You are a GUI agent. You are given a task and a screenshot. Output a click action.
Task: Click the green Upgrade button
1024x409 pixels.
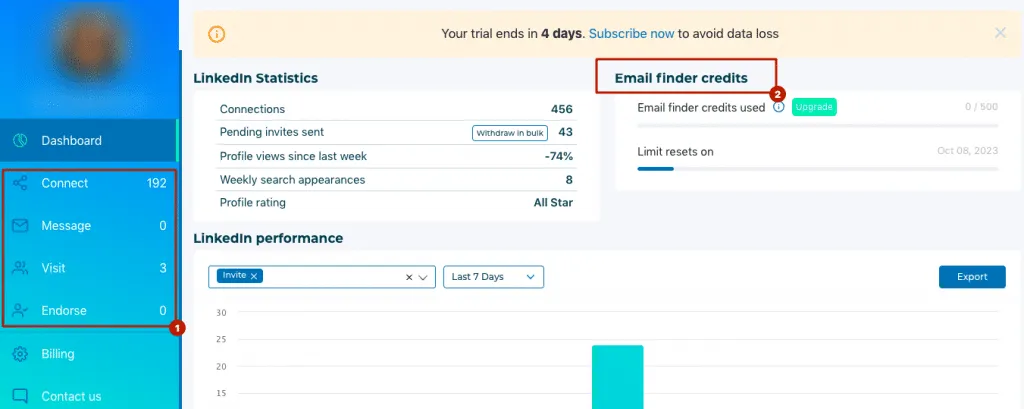tap(814, 107)
